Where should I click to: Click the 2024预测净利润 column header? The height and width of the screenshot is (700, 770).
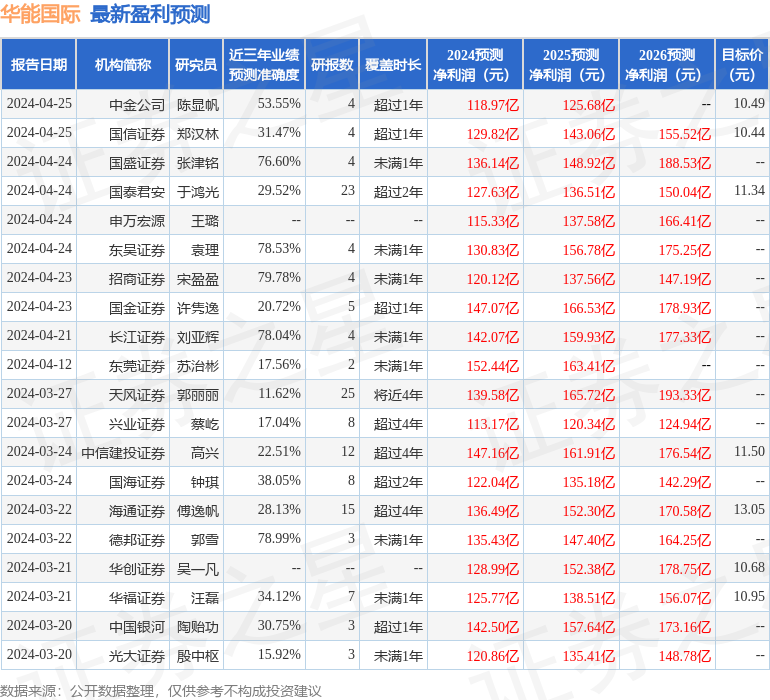point(475,64)
